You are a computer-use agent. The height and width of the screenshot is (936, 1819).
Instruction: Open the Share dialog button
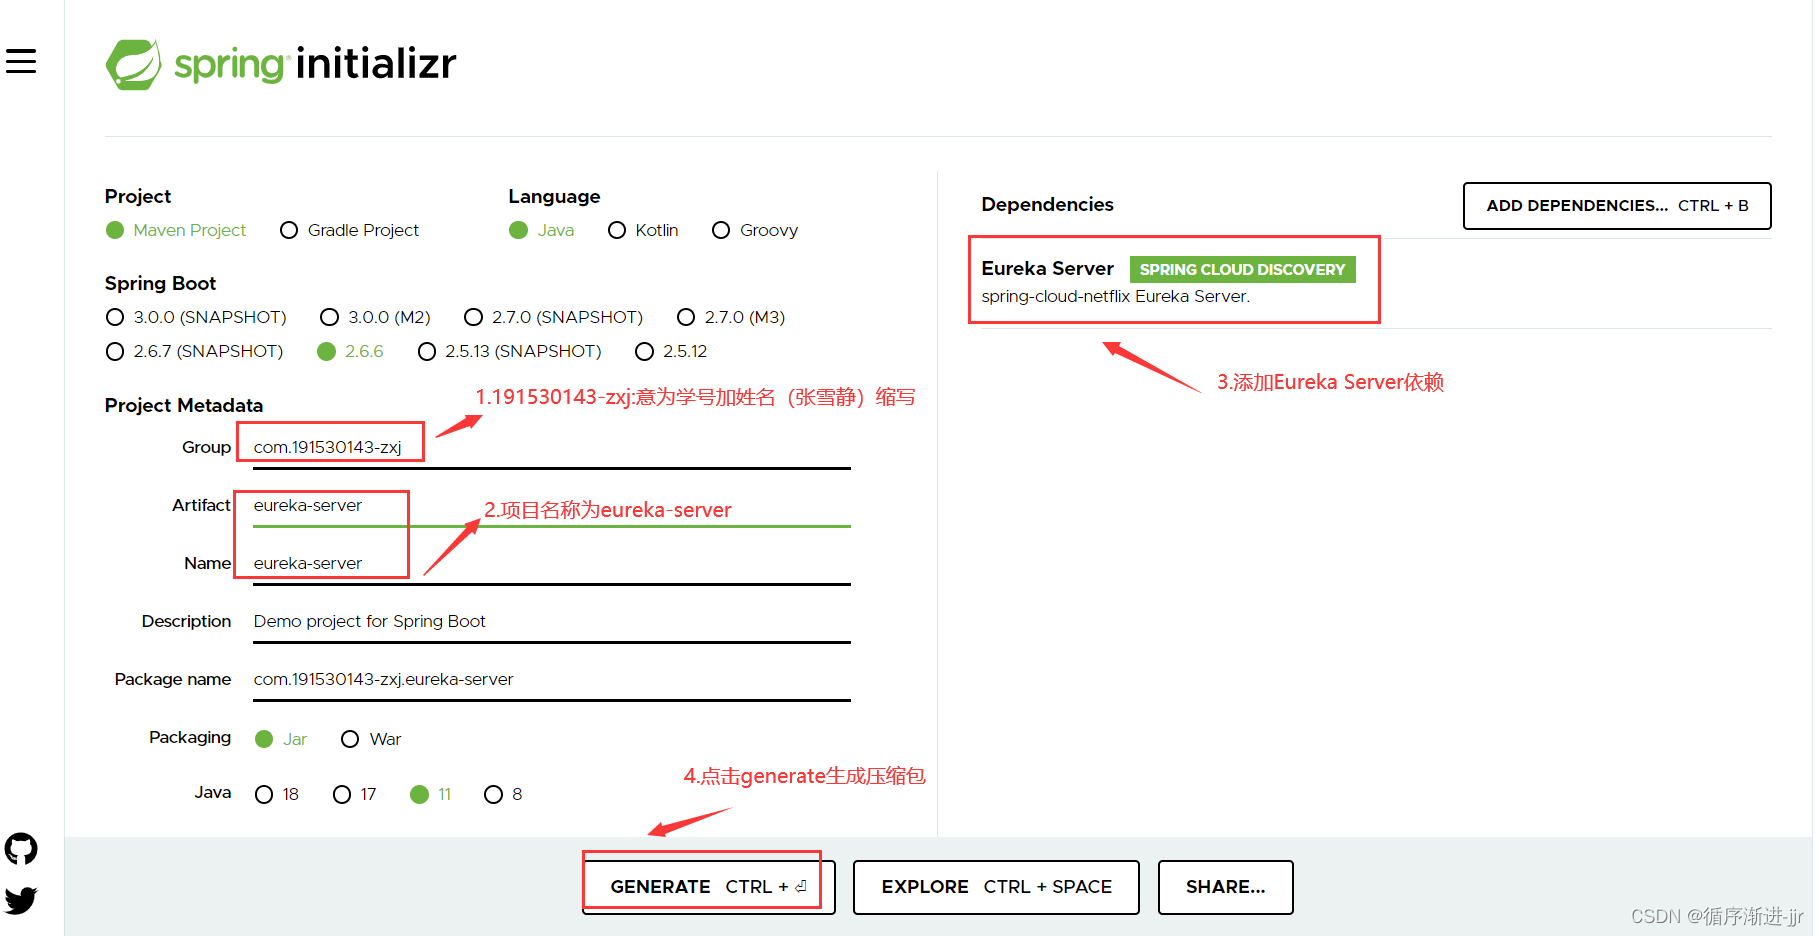(1226, 887)
